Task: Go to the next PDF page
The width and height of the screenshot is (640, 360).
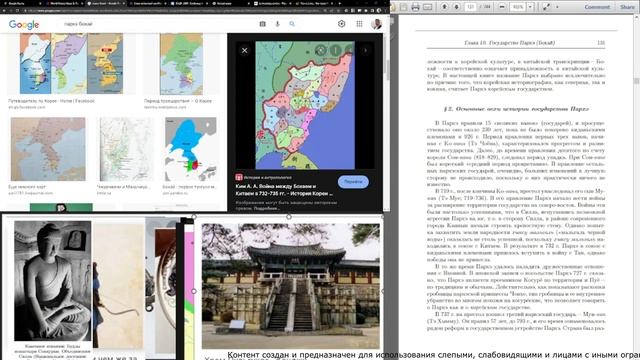Action: pyautogui.click(x=456, y=7)
